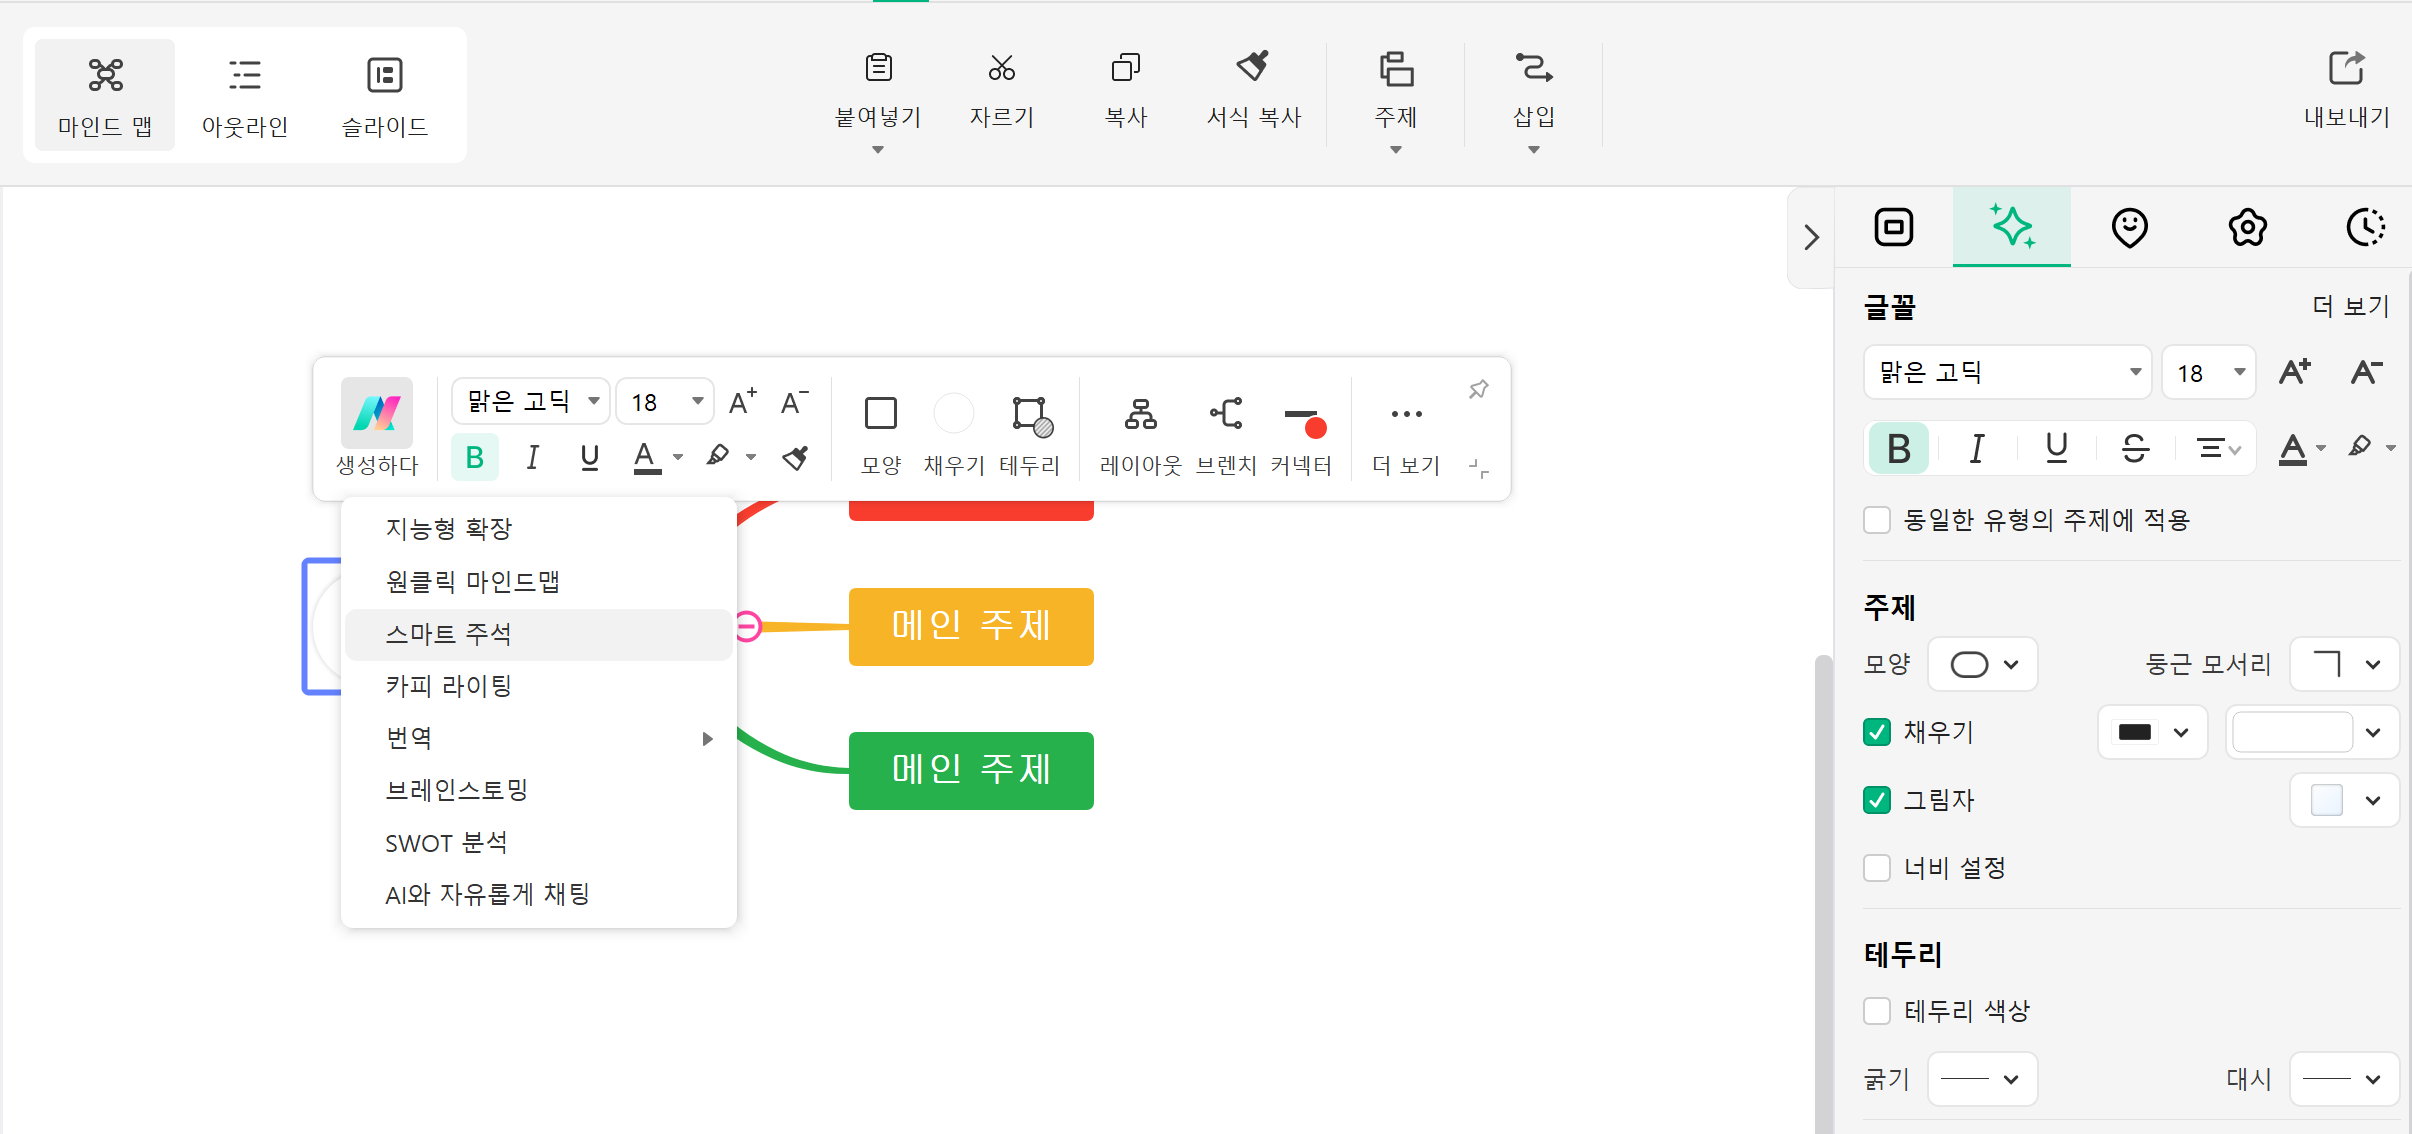Open More (더 보기) ellipsis in floating toolbar
Image resolution: width=2412 pixels, height=1134 pixels.
(x=1406, y=414)
